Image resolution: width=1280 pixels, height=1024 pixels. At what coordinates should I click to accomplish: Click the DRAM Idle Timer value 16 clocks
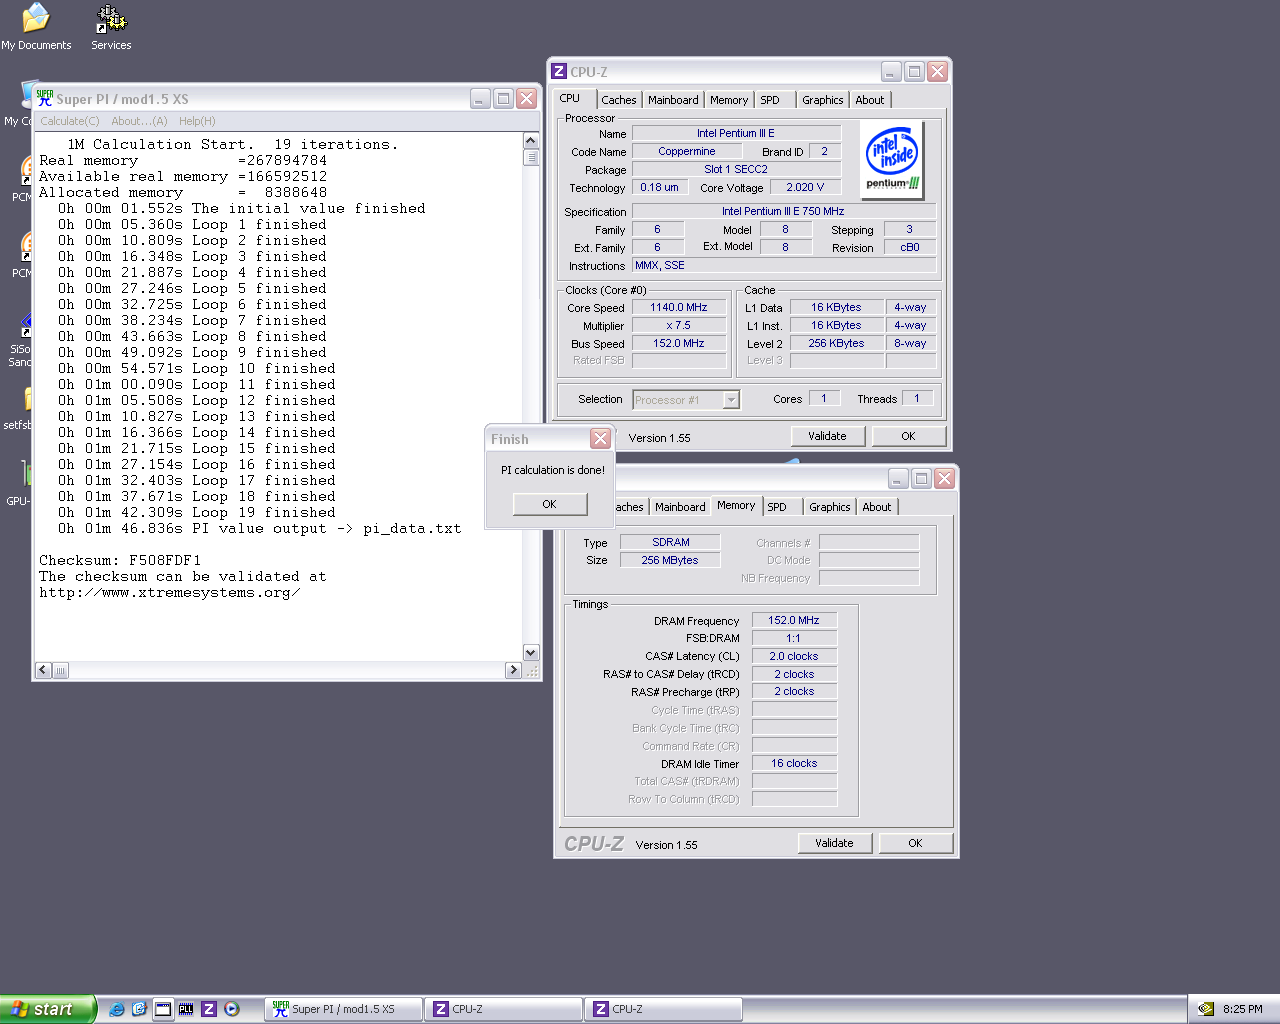point(794,763)
